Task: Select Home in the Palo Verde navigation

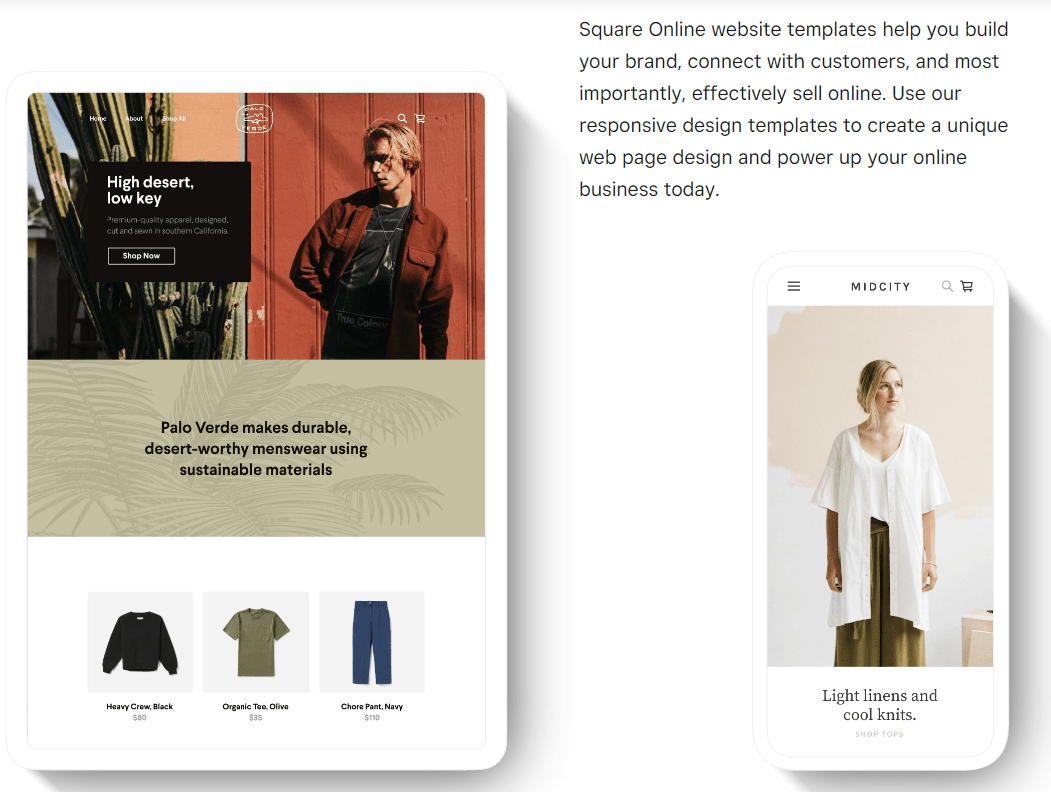Action: click(x=97, y=118)
